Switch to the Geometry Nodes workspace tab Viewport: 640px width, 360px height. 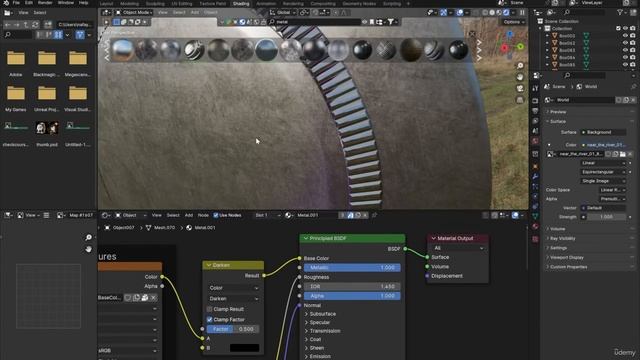point(359,3)
